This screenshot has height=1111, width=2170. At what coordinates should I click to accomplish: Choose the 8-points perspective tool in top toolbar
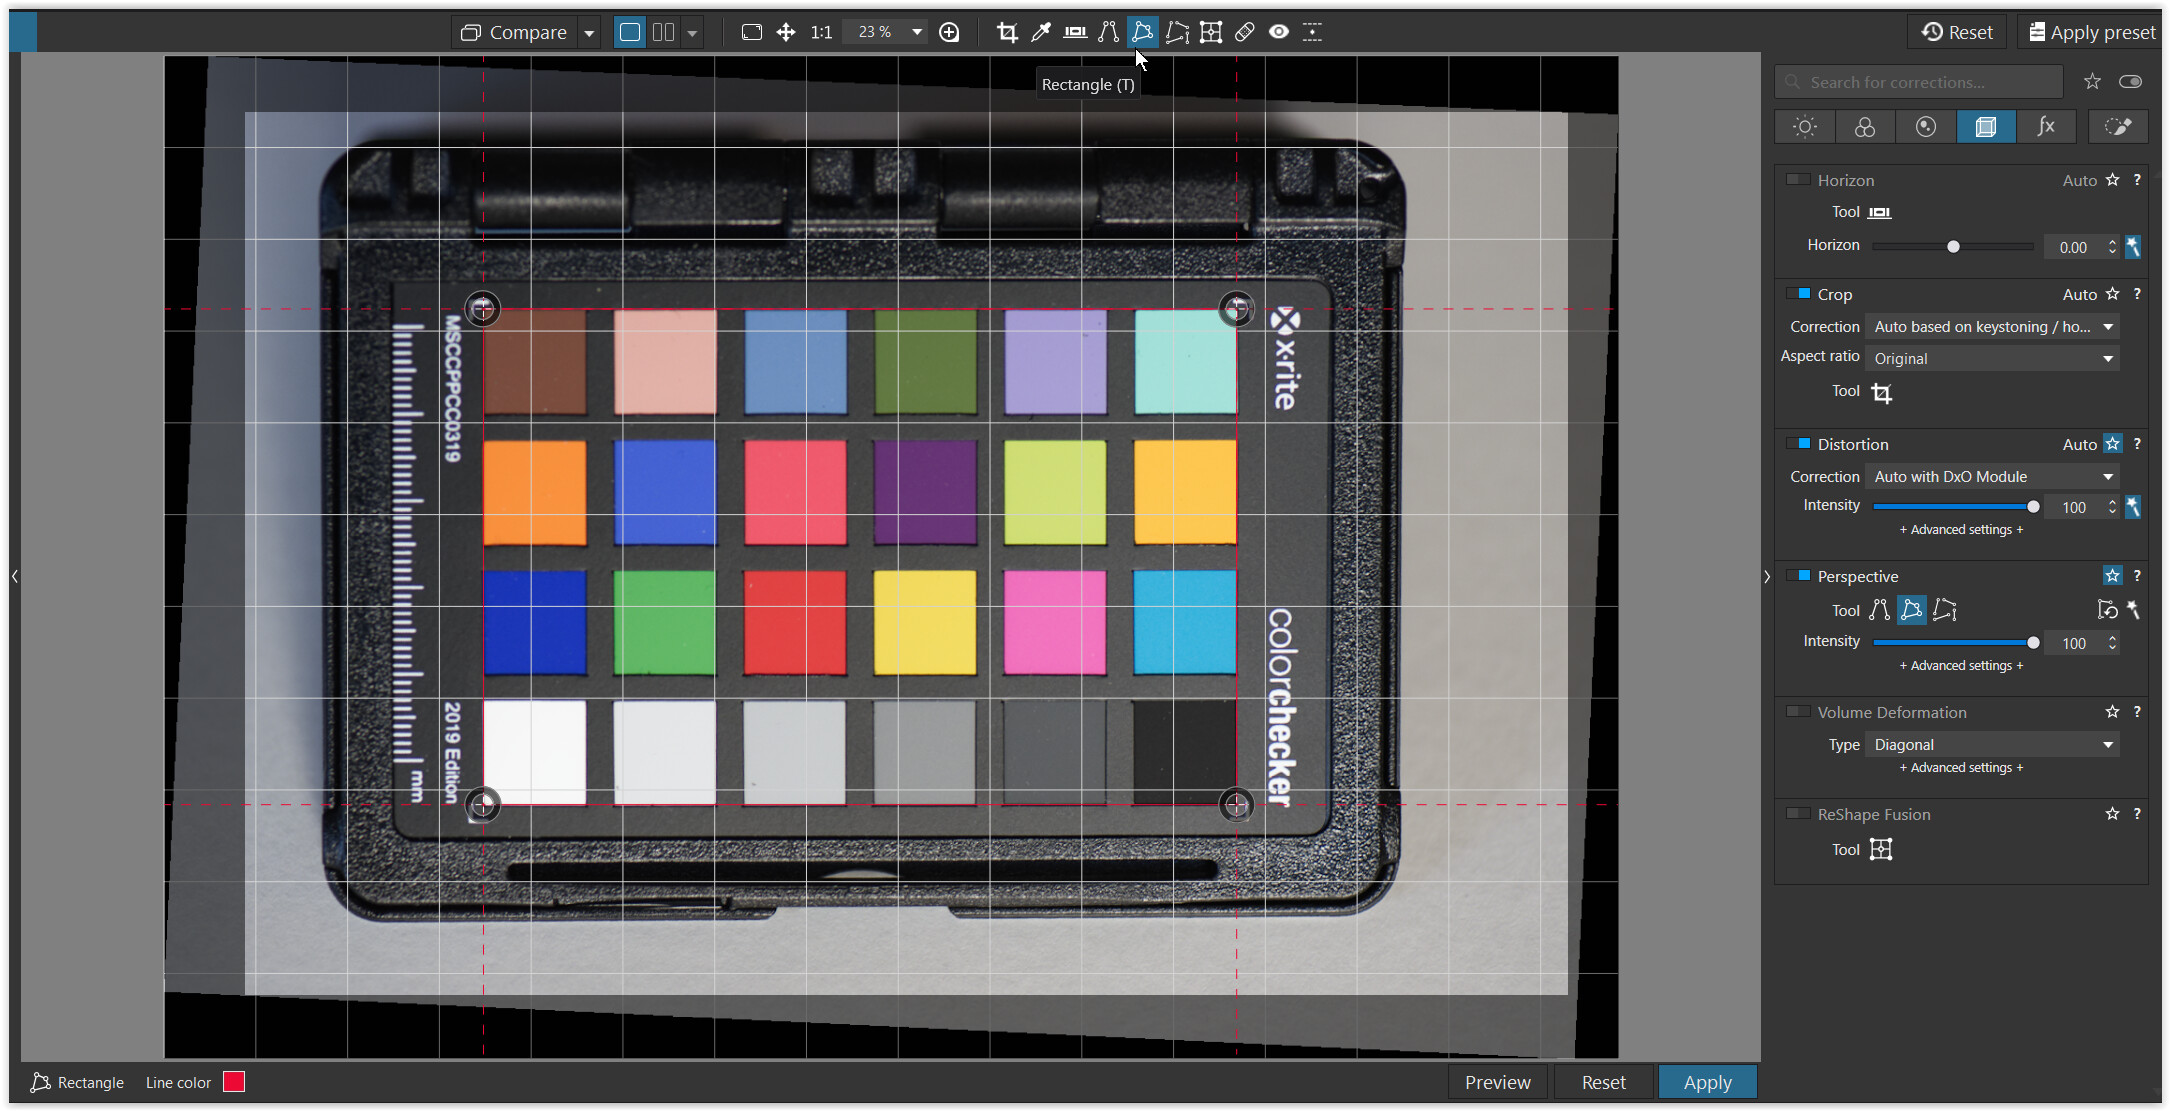tap(1177, 32)
